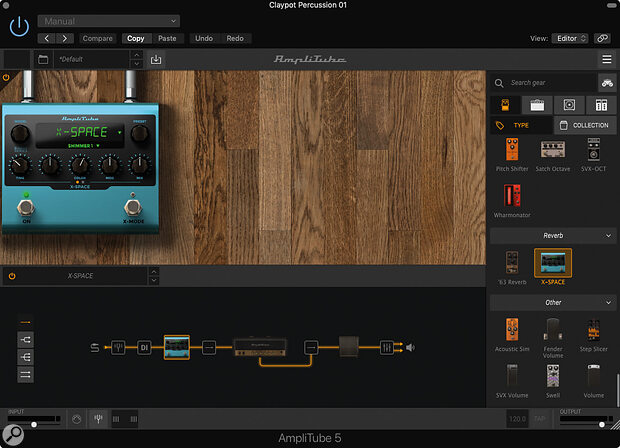Click the Copy button
The width and height of the screenshot is (620, 448).
click(136, 38)
